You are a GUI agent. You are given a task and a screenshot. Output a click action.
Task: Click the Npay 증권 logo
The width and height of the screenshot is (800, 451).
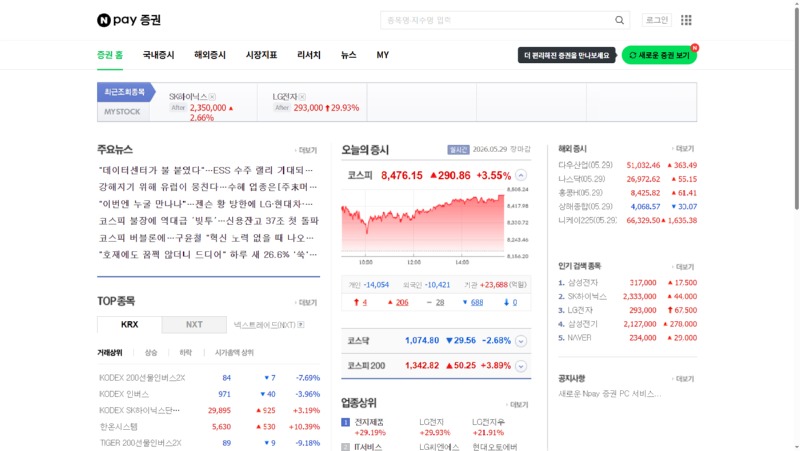[x=129, y=20]
